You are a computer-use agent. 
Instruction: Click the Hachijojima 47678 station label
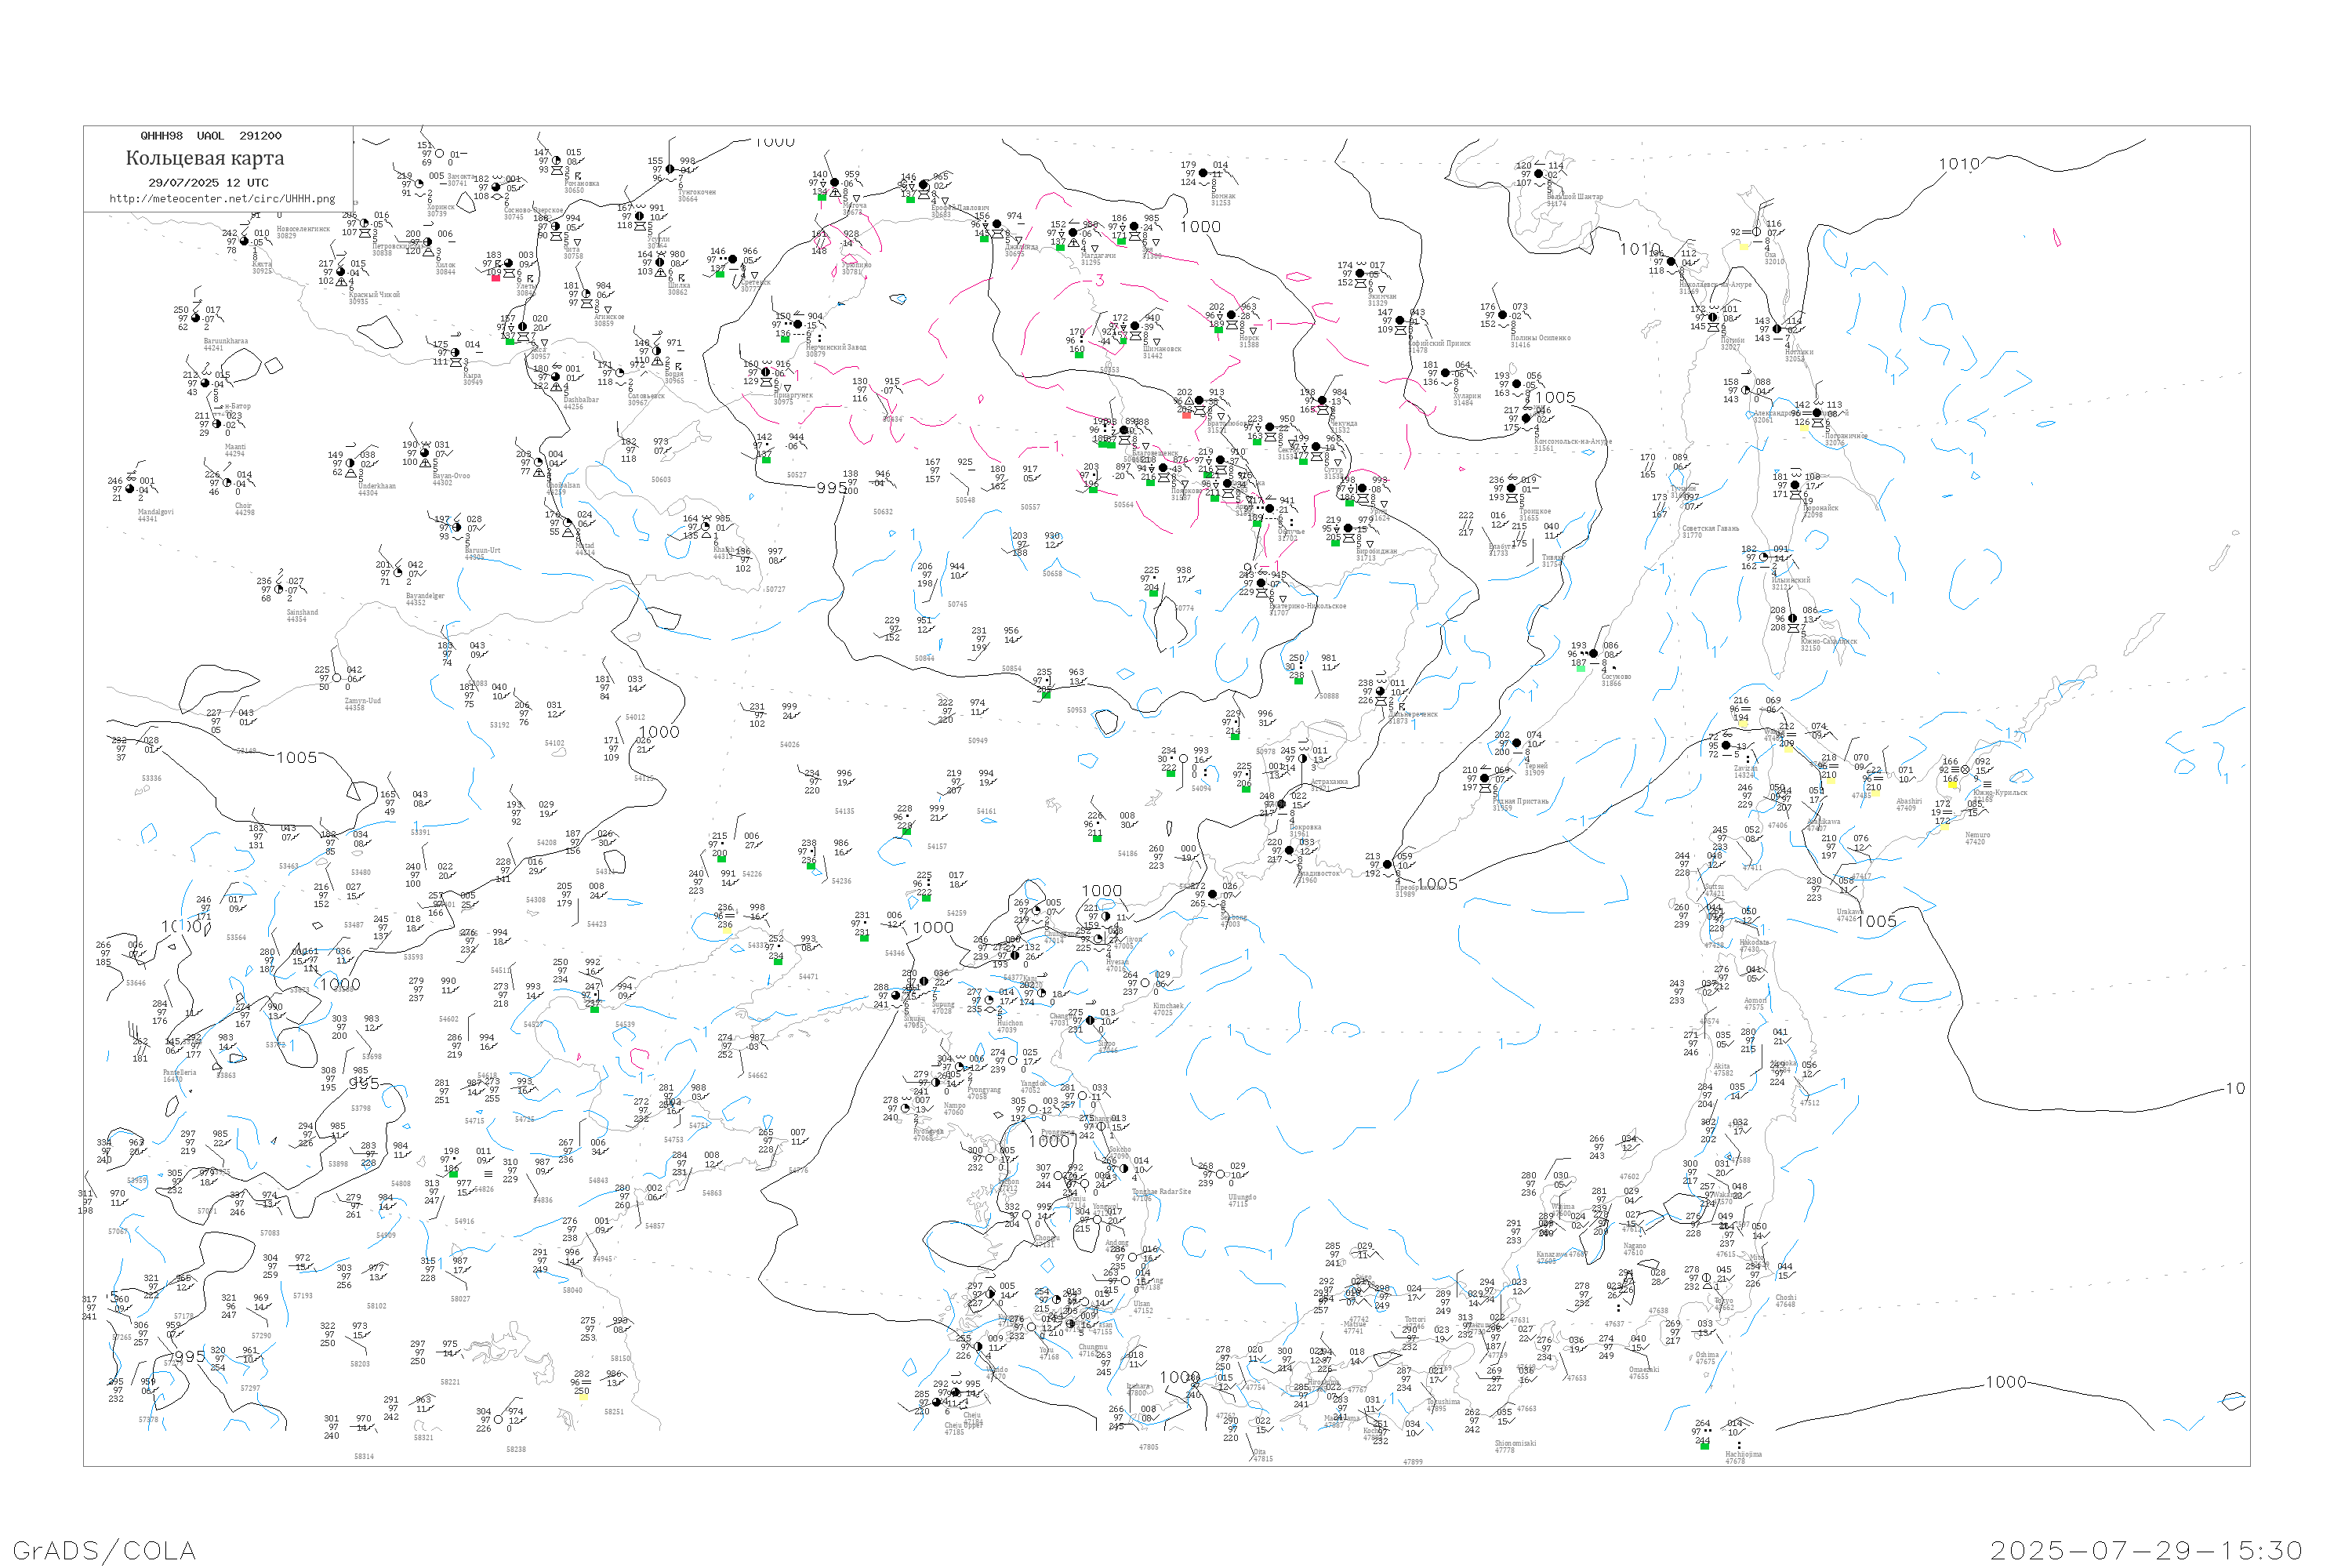tap(1743, 1458)
